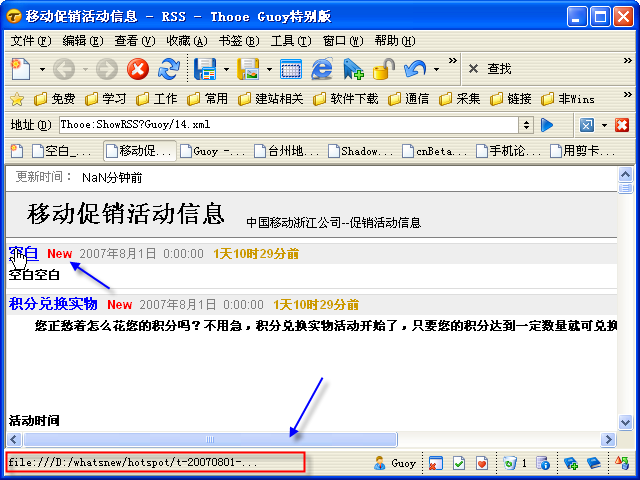Open the 文件(F) menu

tap(31, 41)
